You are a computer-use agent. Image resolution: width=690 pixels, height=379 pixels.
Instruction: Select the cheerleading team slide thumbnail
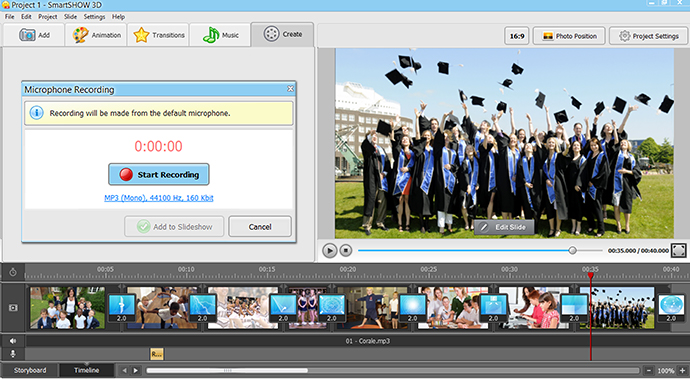point(242,308)
